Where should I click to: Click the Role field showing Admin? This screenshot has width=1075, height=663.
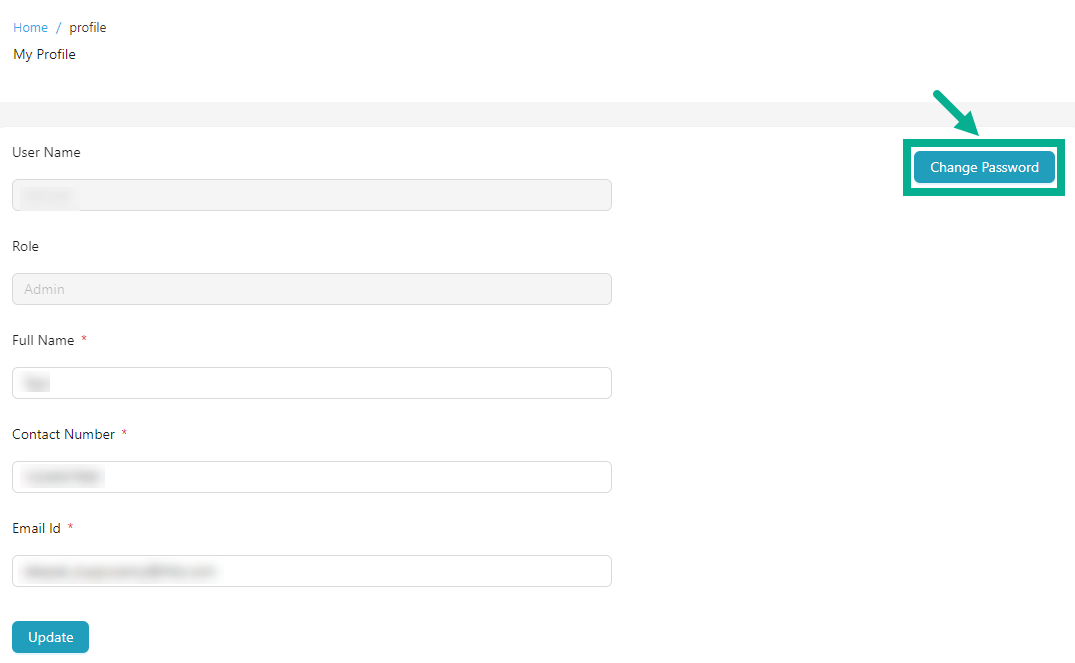tap(311, 289)
